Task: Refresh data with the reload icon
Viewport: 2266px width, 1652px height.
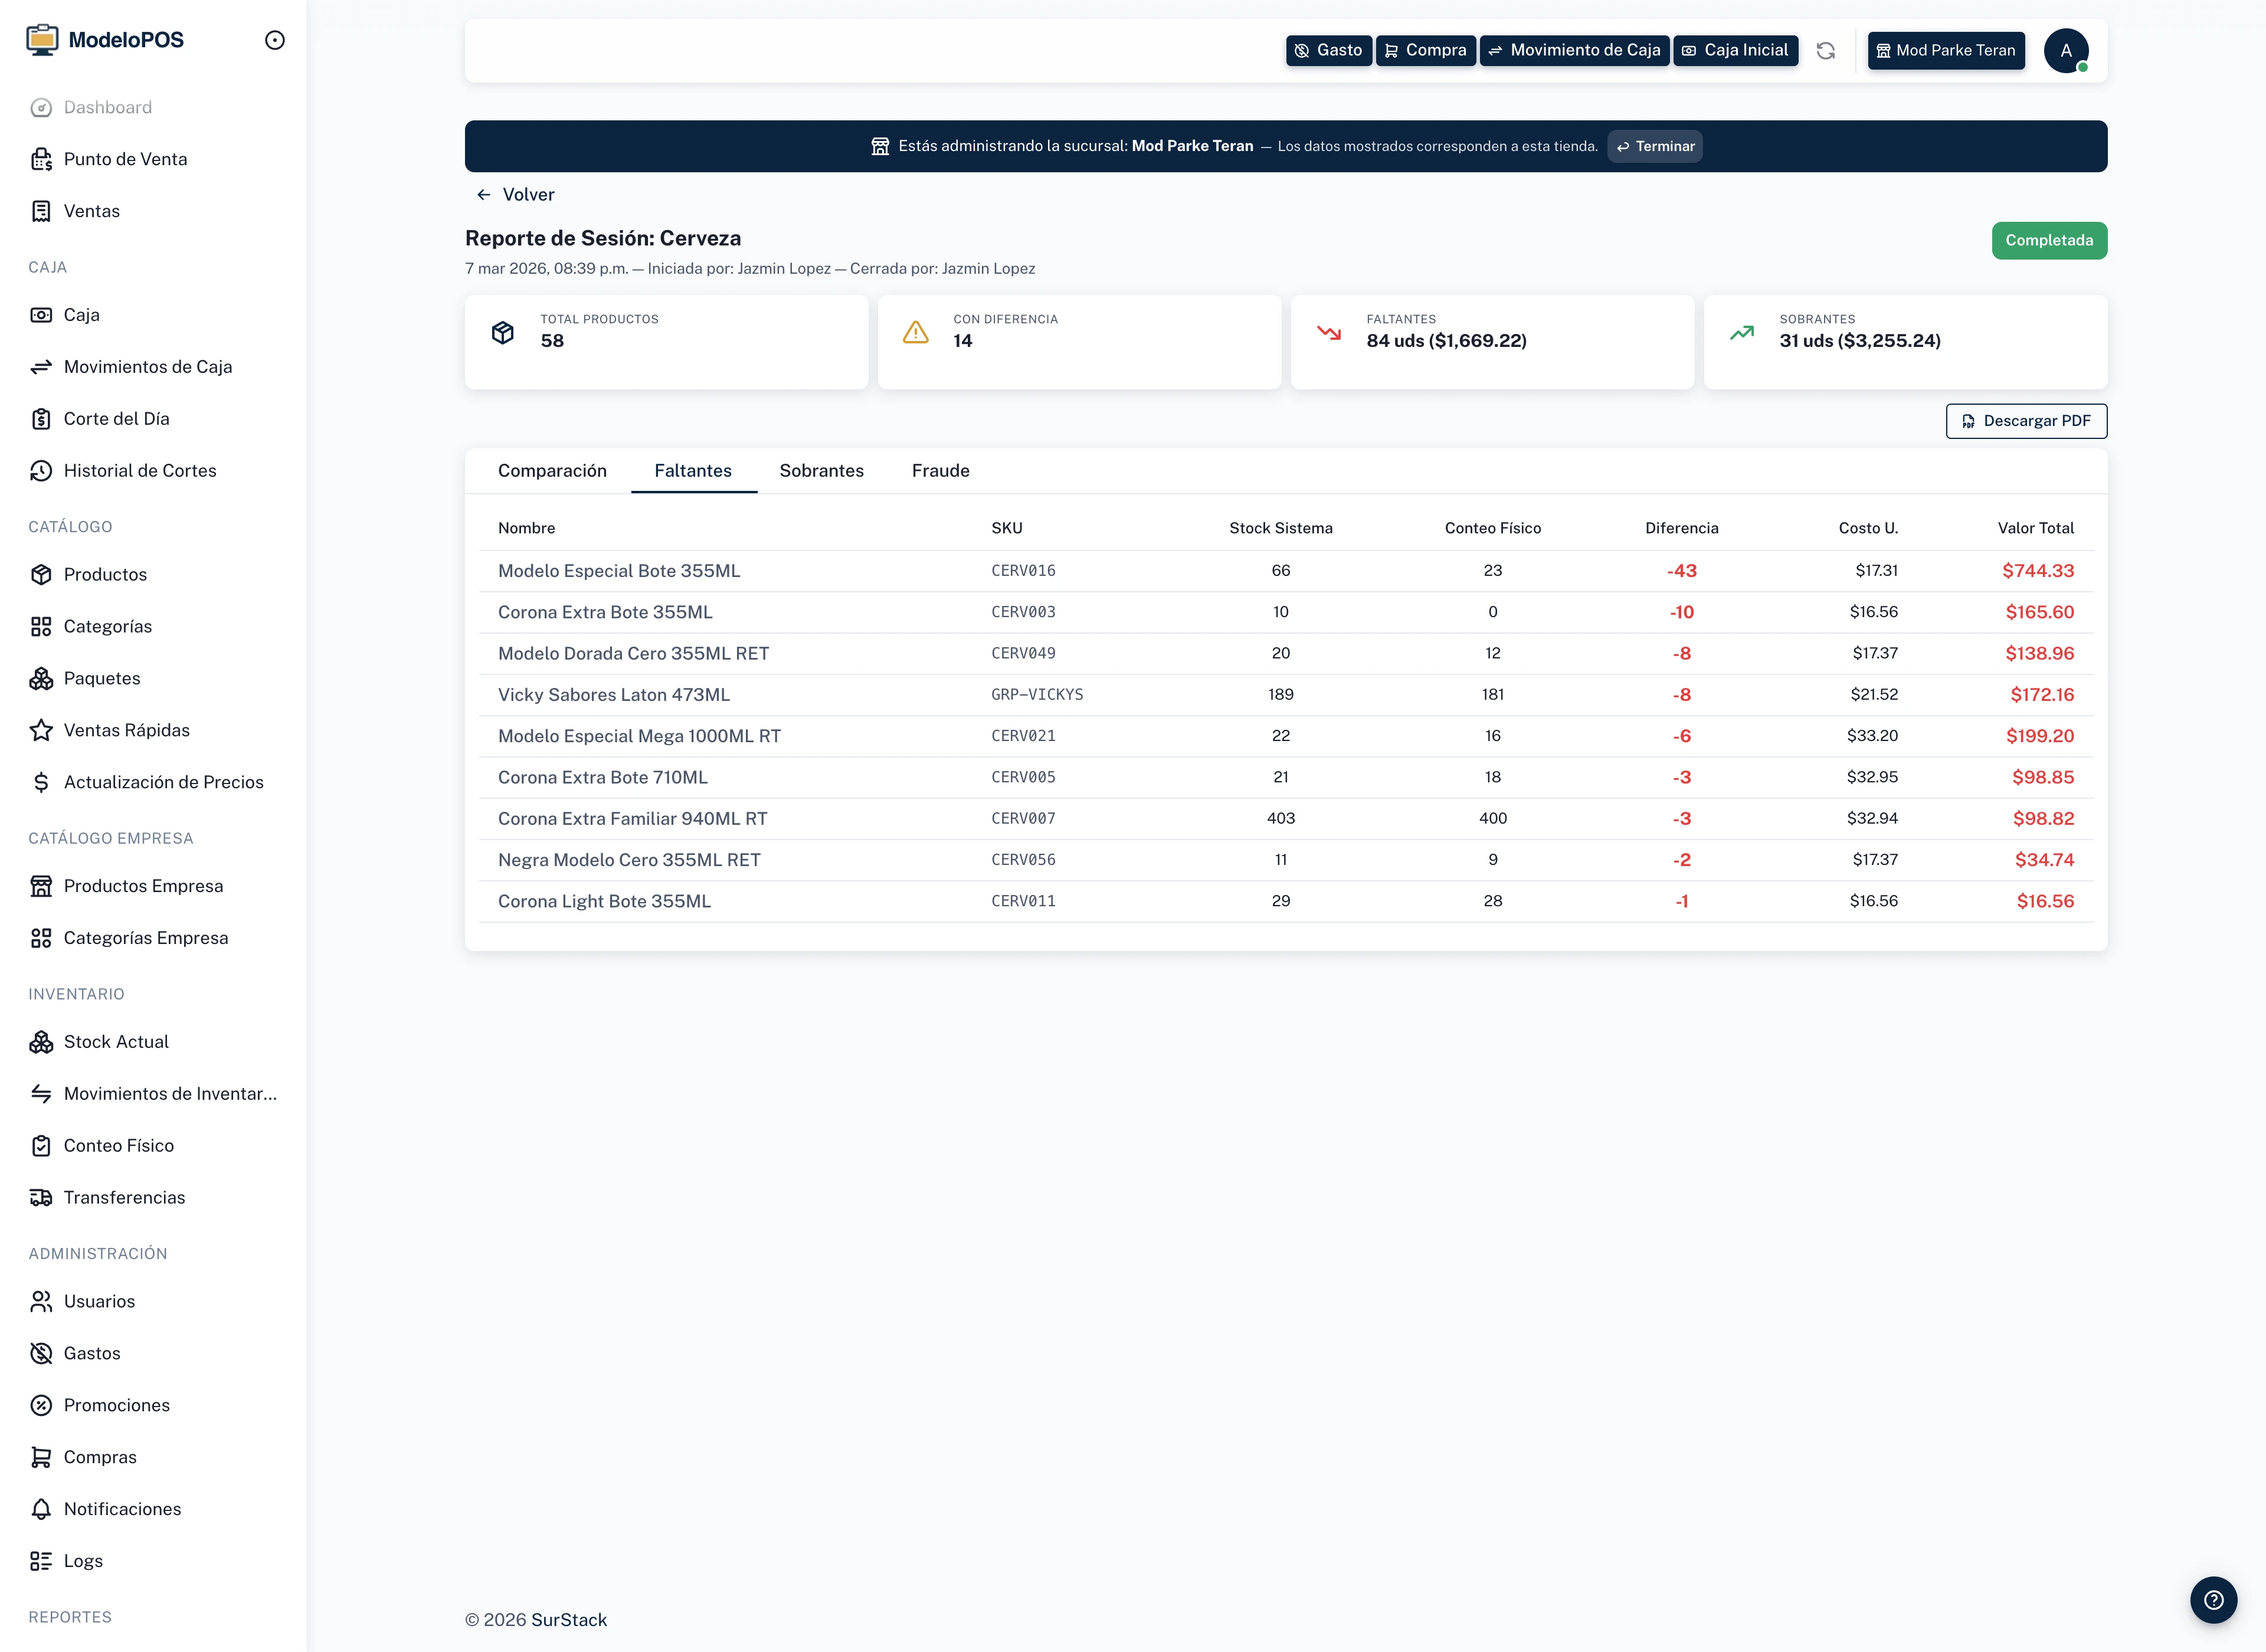Action: pyautogui.click(x=1826, y=50)
